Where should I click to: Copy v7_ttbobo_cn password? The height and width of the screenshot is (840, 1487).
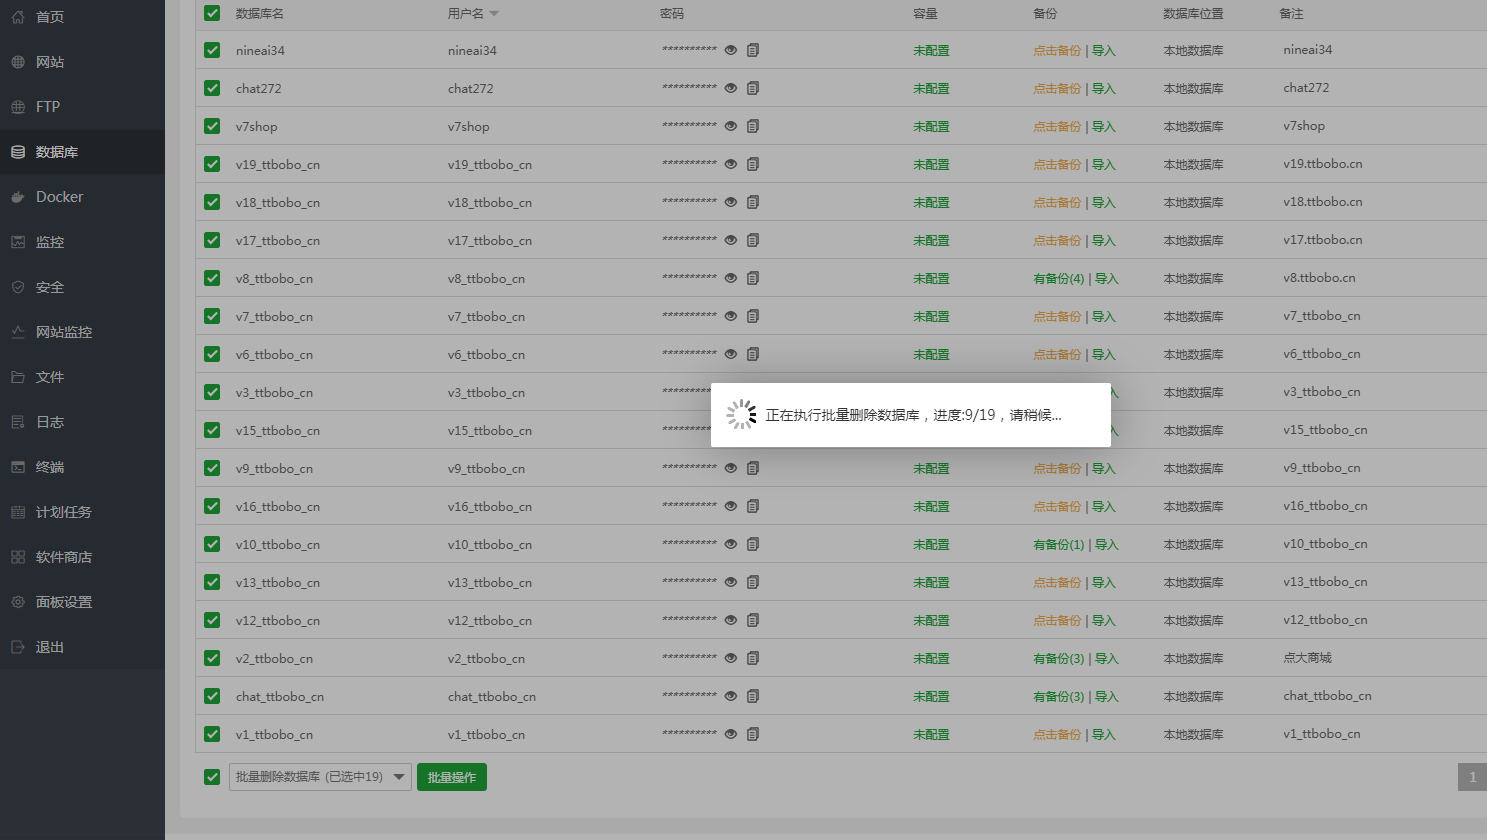pyautogui.click(x=753, y=316)
